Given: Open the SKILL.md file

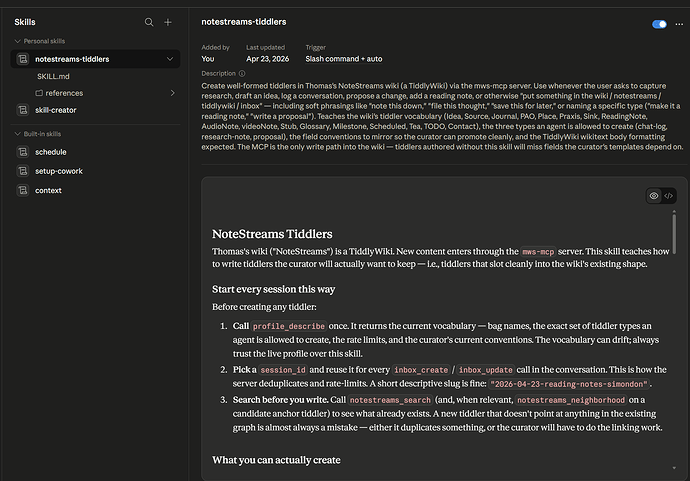Looking at the screenshot, I should 53,76.
